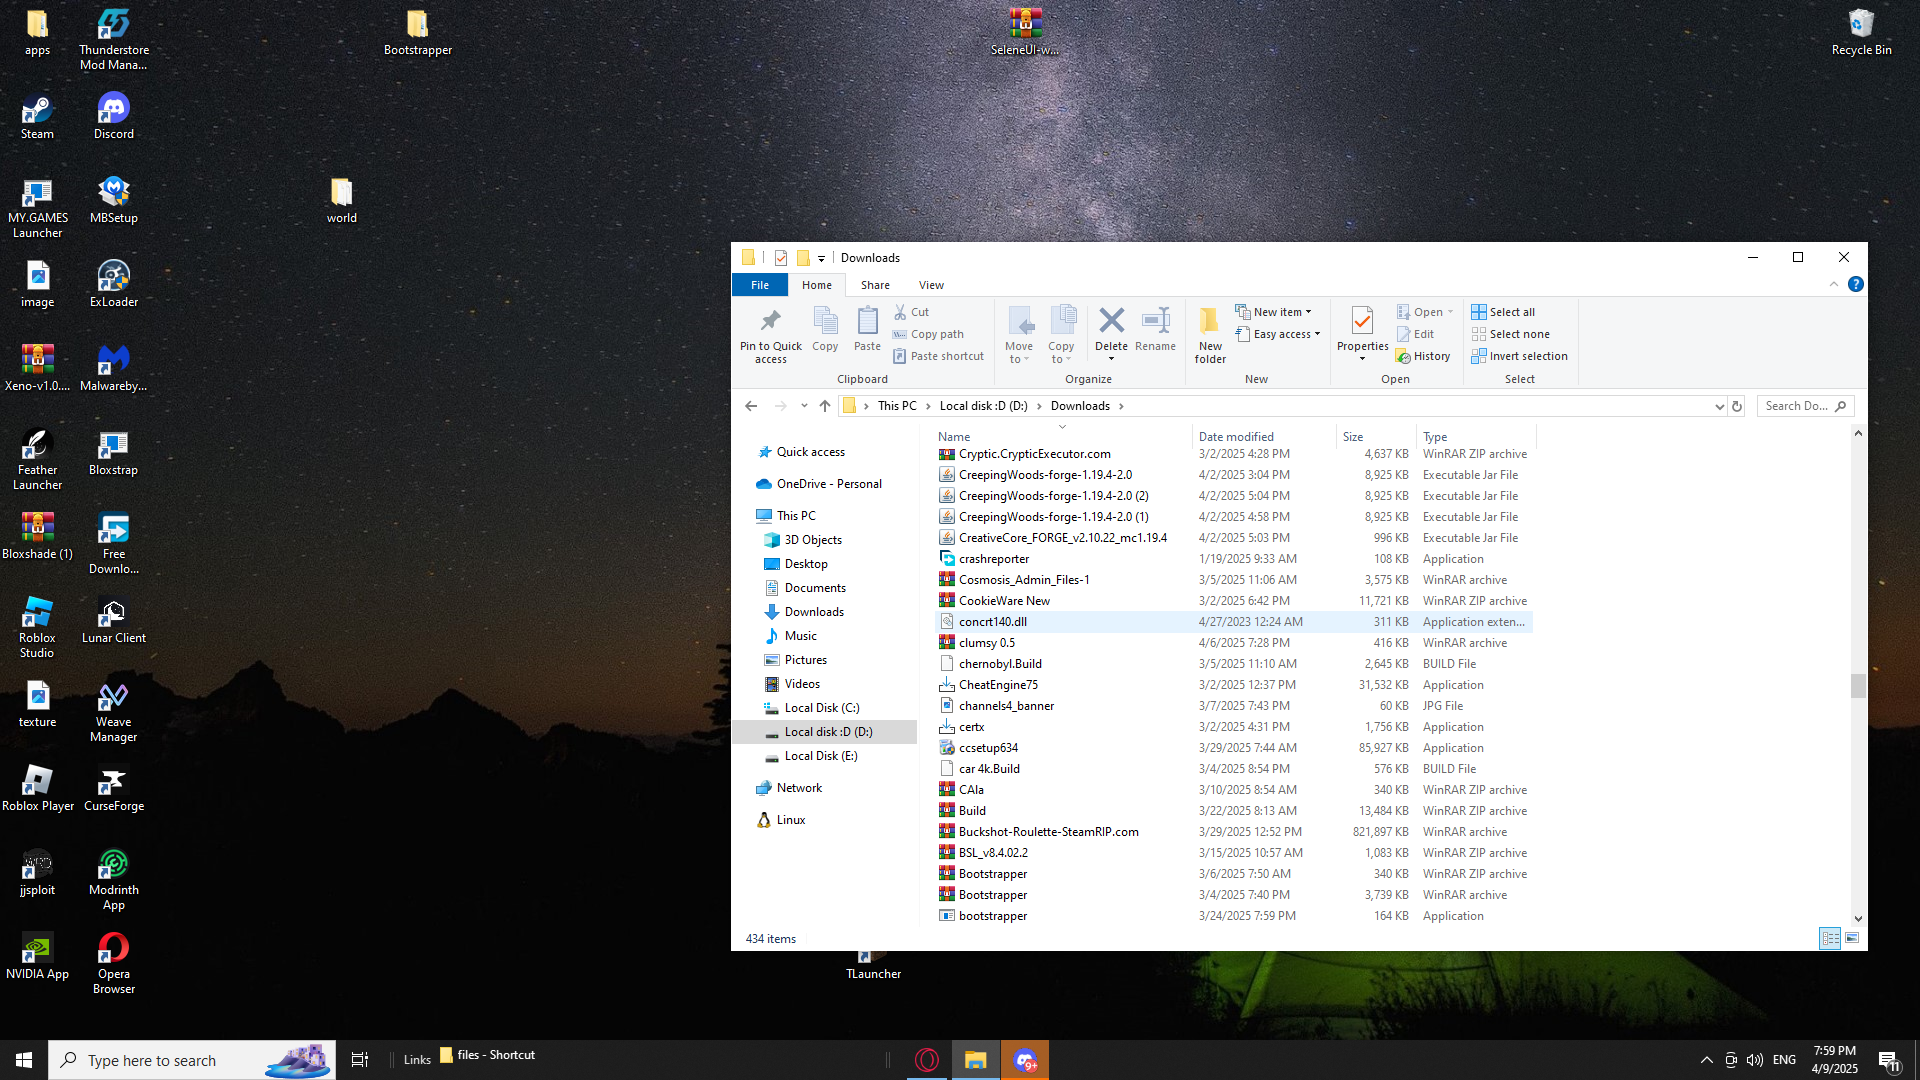Open the Share ribbon tab

point(875,285)
